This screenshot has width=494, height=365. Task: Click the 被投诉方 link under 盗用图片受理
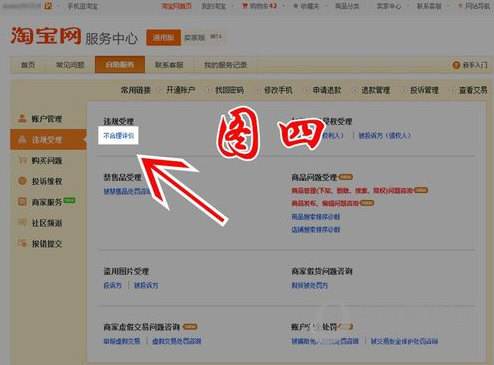(146, 285)
